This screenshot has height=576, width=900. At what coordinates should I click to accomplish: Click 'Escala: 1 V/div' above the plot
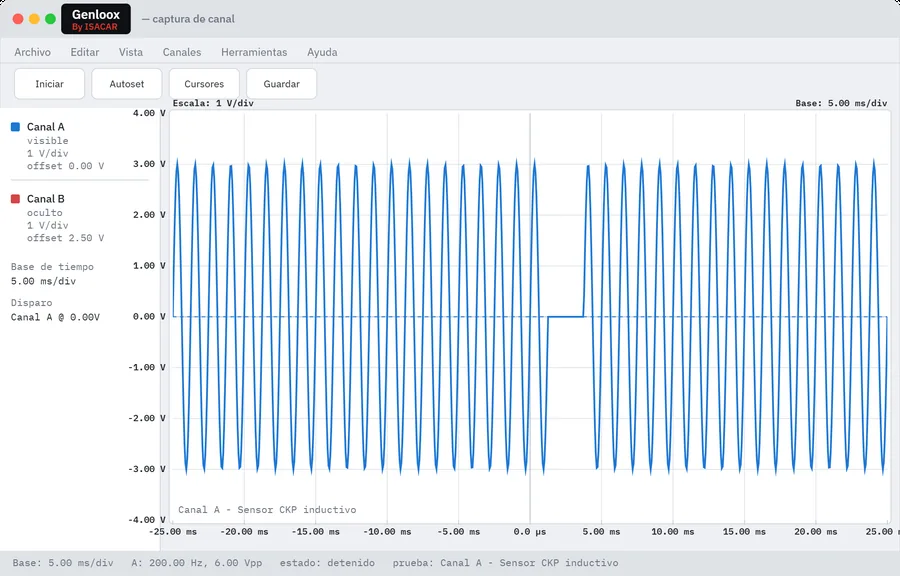[213, 103]
